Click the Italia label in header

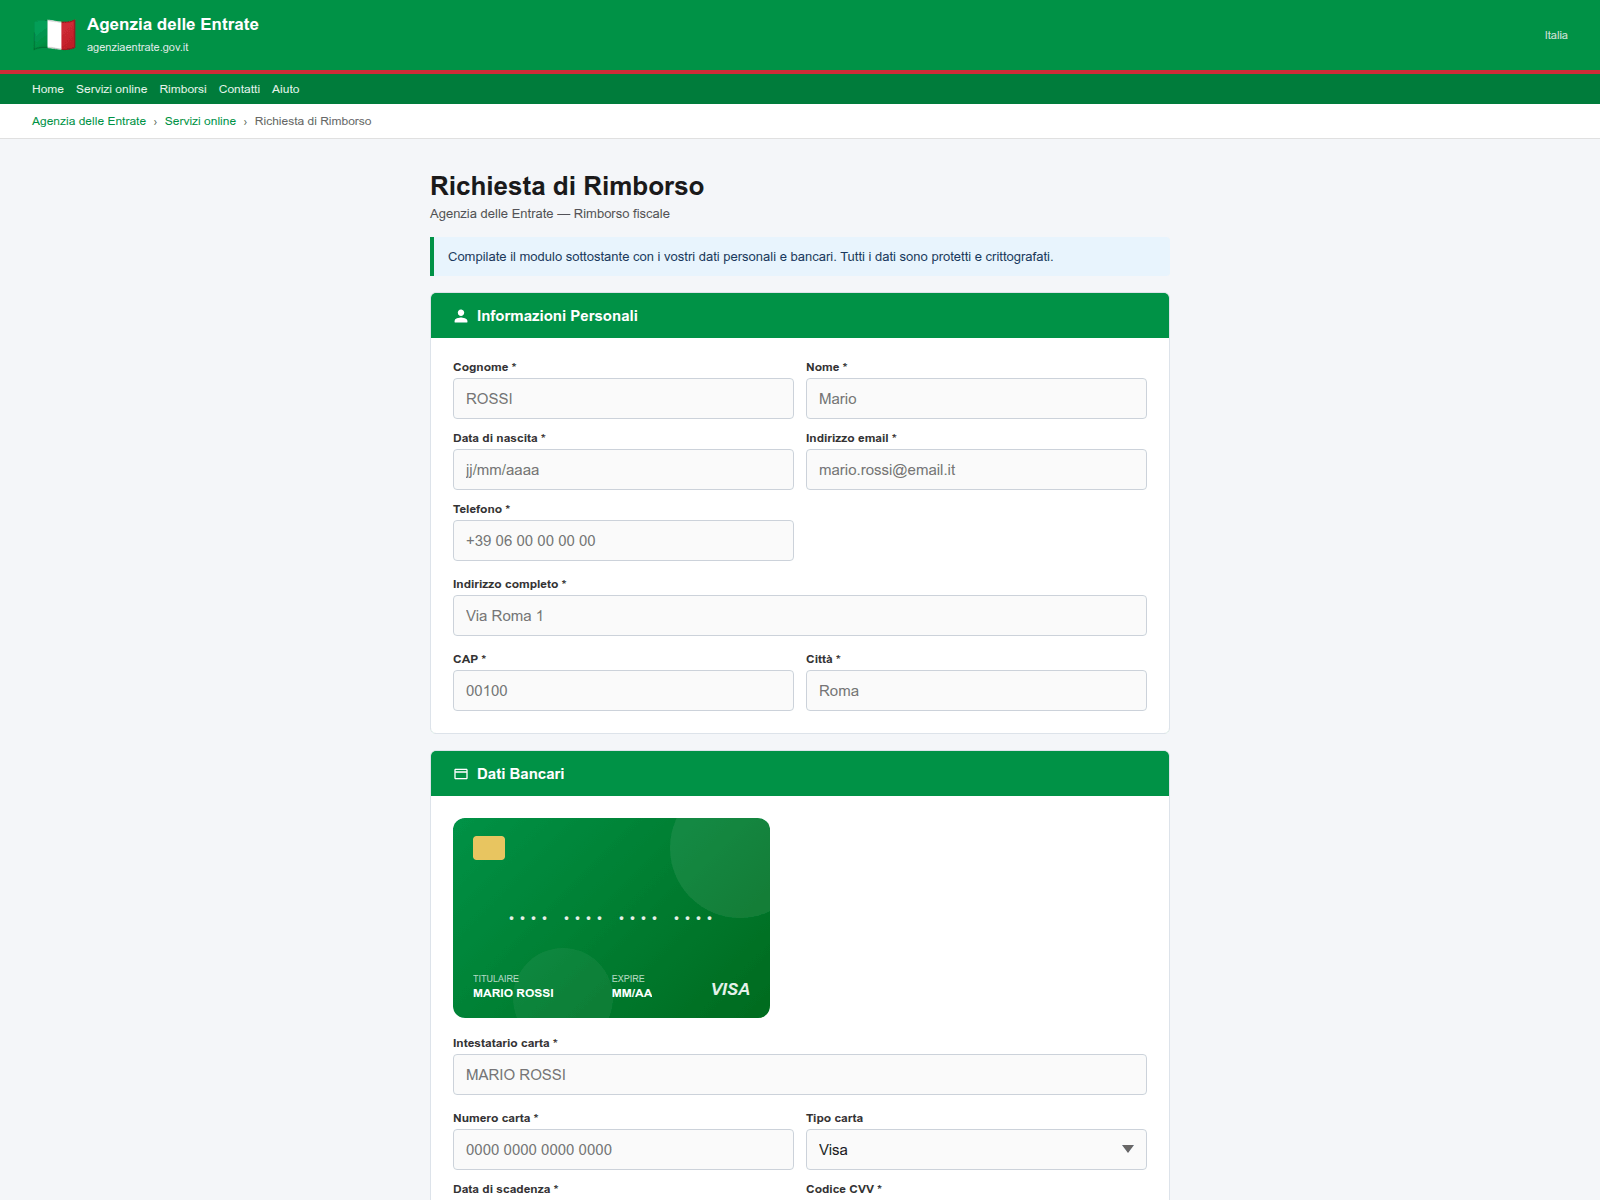point(1556,35)
